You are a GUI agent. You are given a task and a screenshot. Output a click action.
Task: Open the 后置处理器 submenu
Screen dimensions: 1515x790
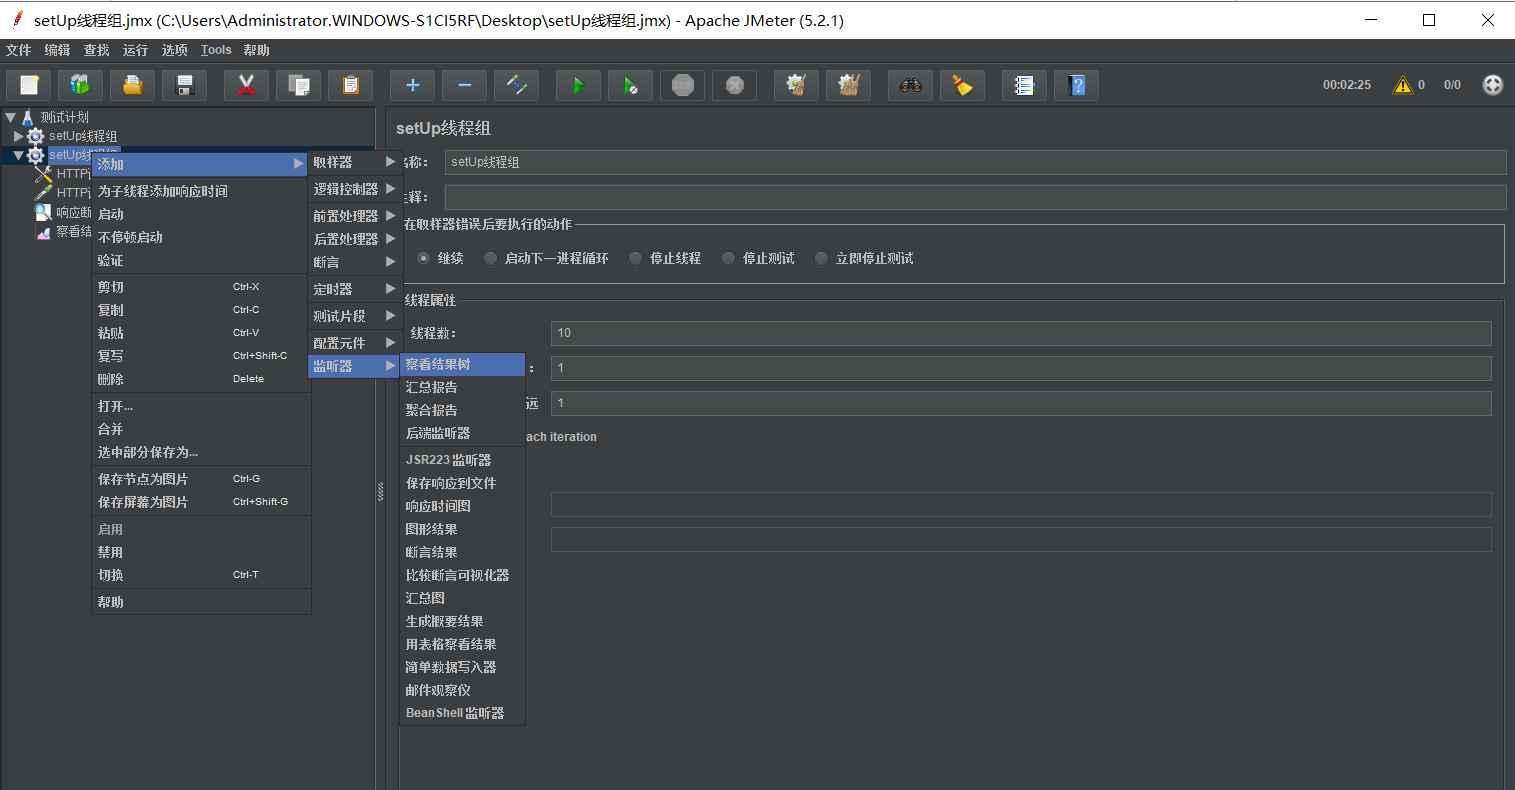[x=355, y=239]
